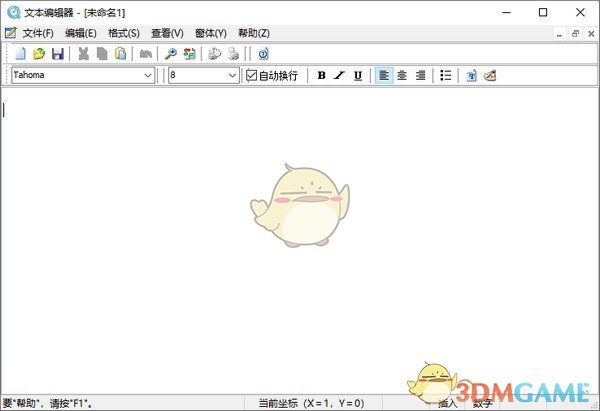Click the Help question mark icon

tap(263, 54)
